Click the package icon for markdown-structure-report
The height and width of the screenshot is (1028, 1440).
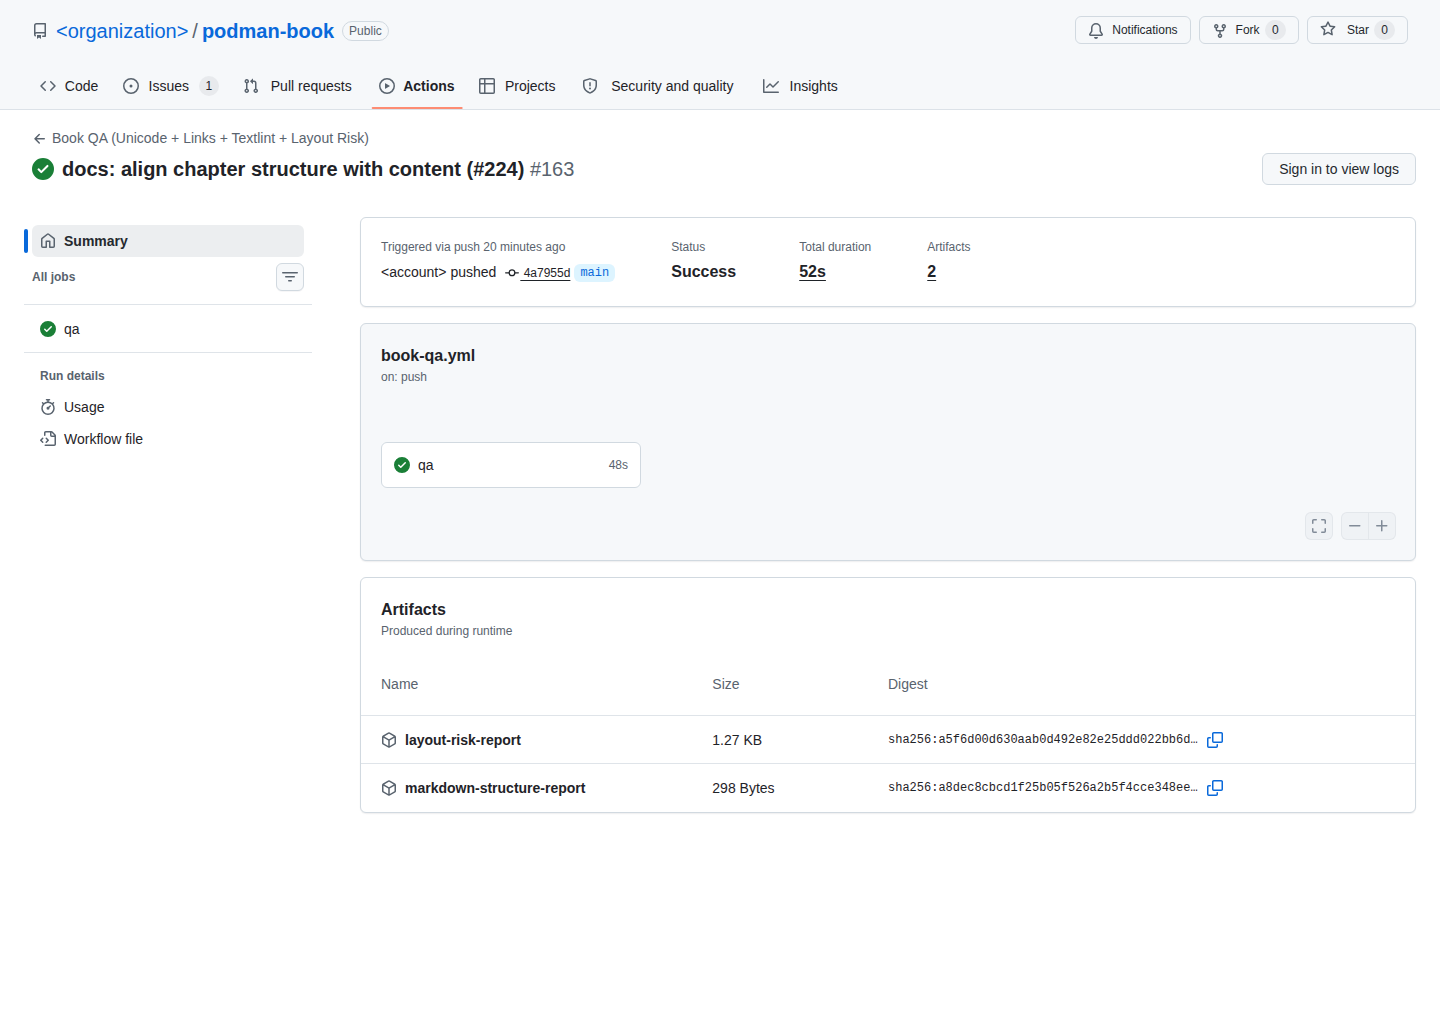(x=389, y=788)
